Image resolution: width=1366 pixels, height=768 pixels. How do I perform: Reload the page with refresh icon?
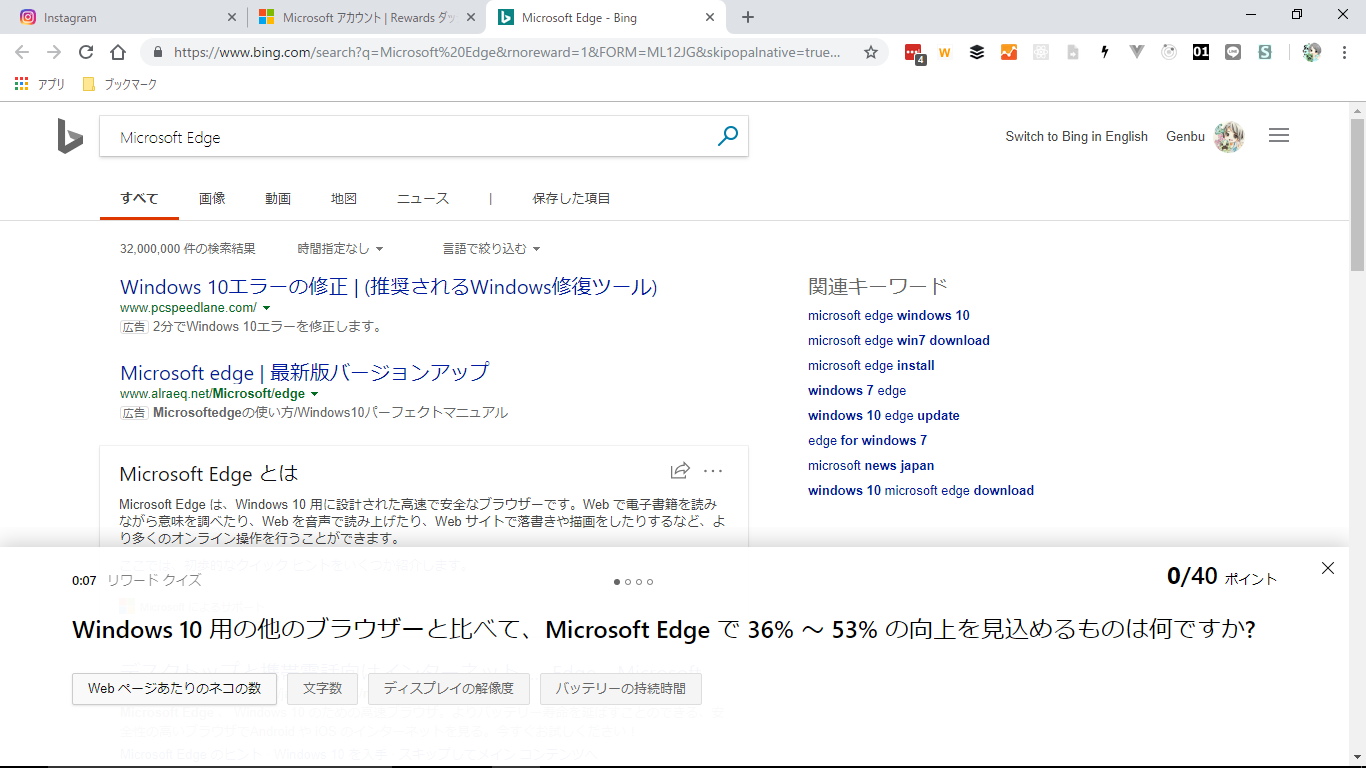pos(86,52)
